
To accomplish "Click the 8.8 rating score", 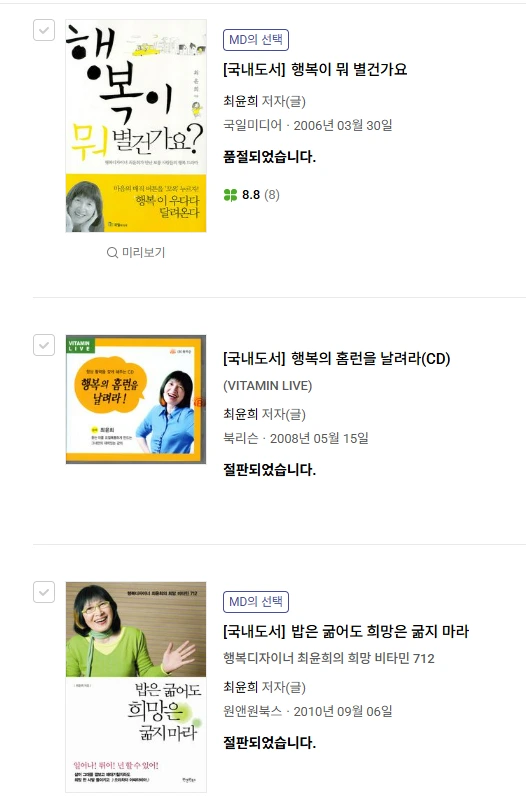I will pos(251,195).
